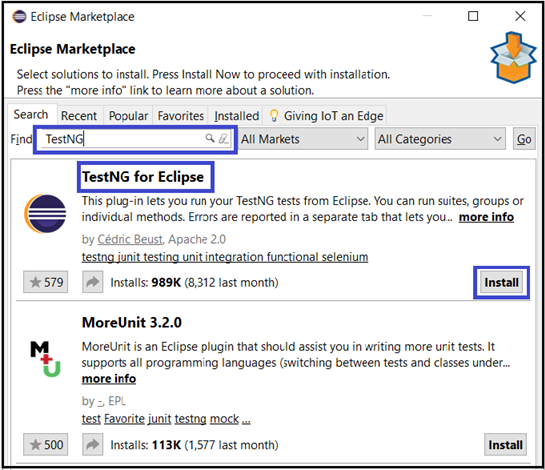Click the TestNG for Eclipse logo icon
Image resolution: width=545 pixels, height=470 pixels.
pyautogui.click(x=45, y=213)
